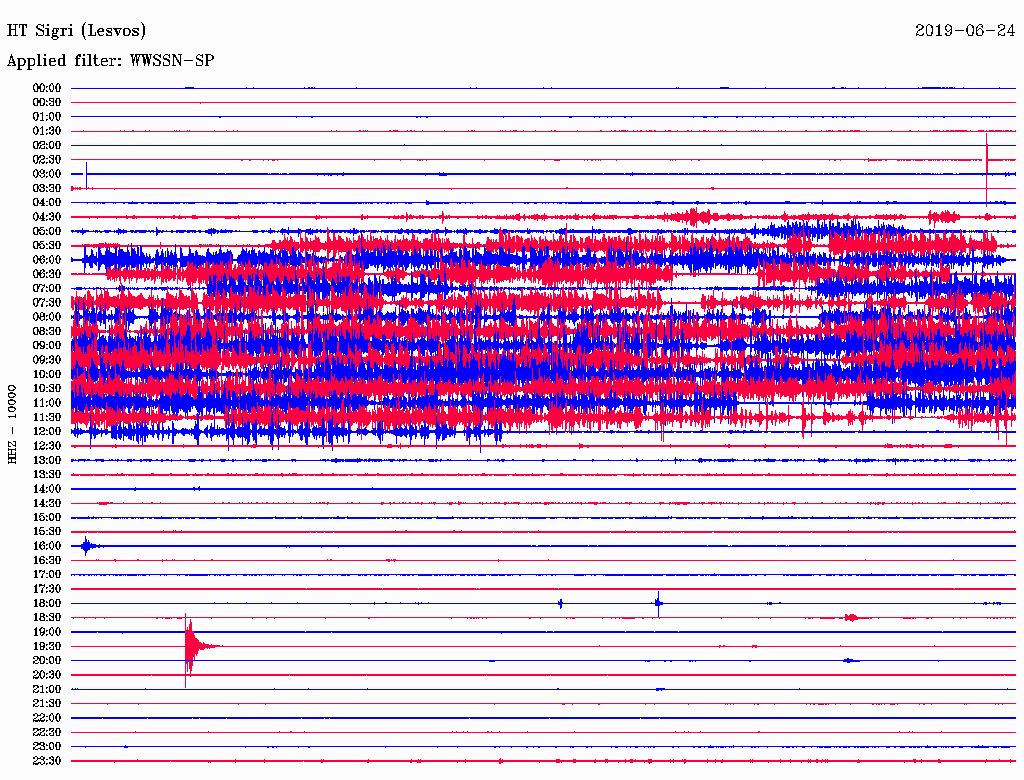Click the HHZ - 10000 axis label
This screenshot has width=1024, height=780.
pos(12,424)
